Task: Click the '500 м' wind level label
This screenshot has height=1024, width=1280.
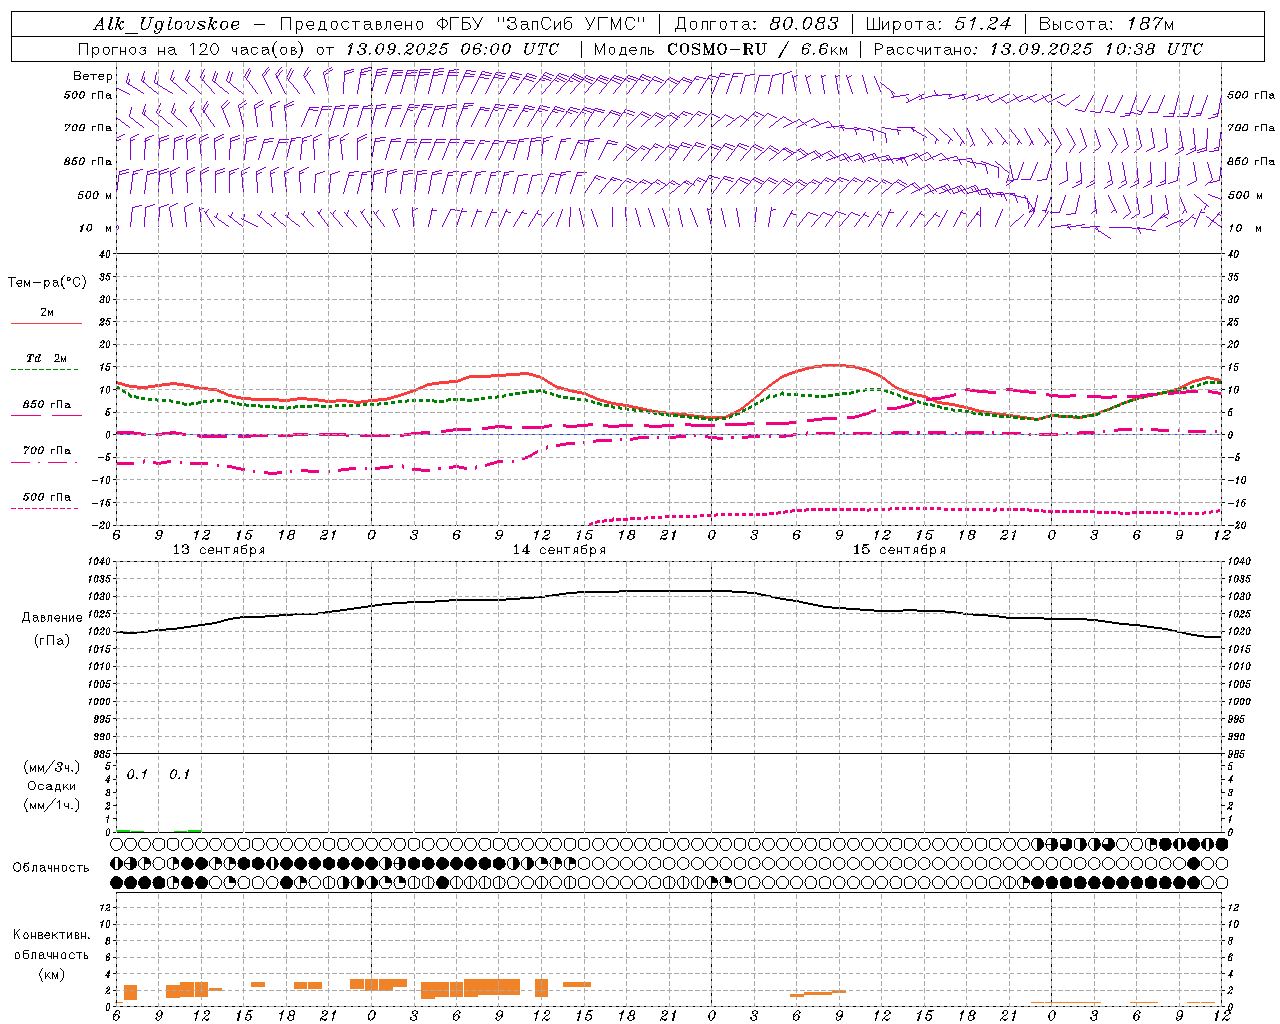Action: pos(95,195)
